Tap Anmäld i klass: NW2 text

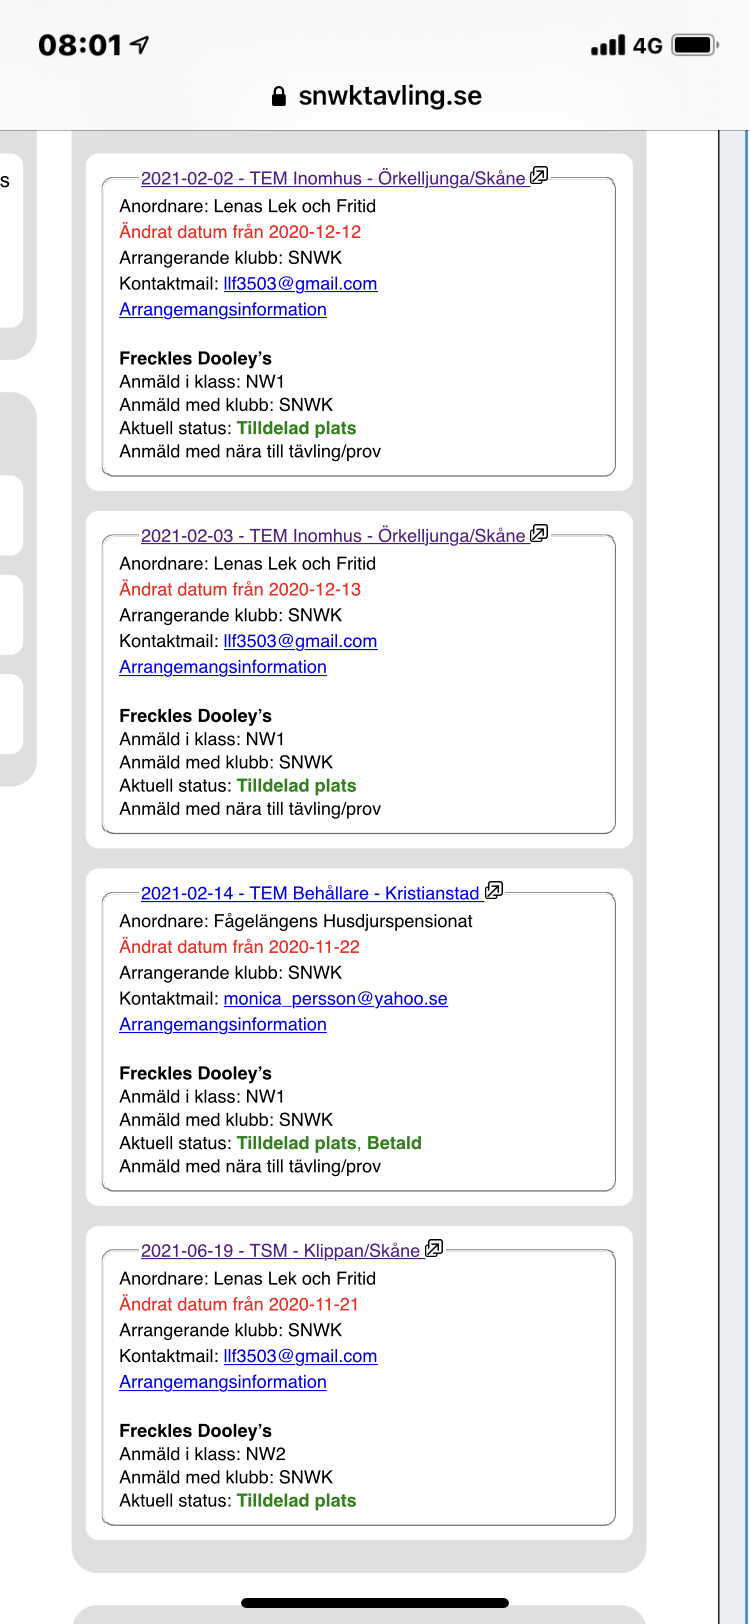202,1454
